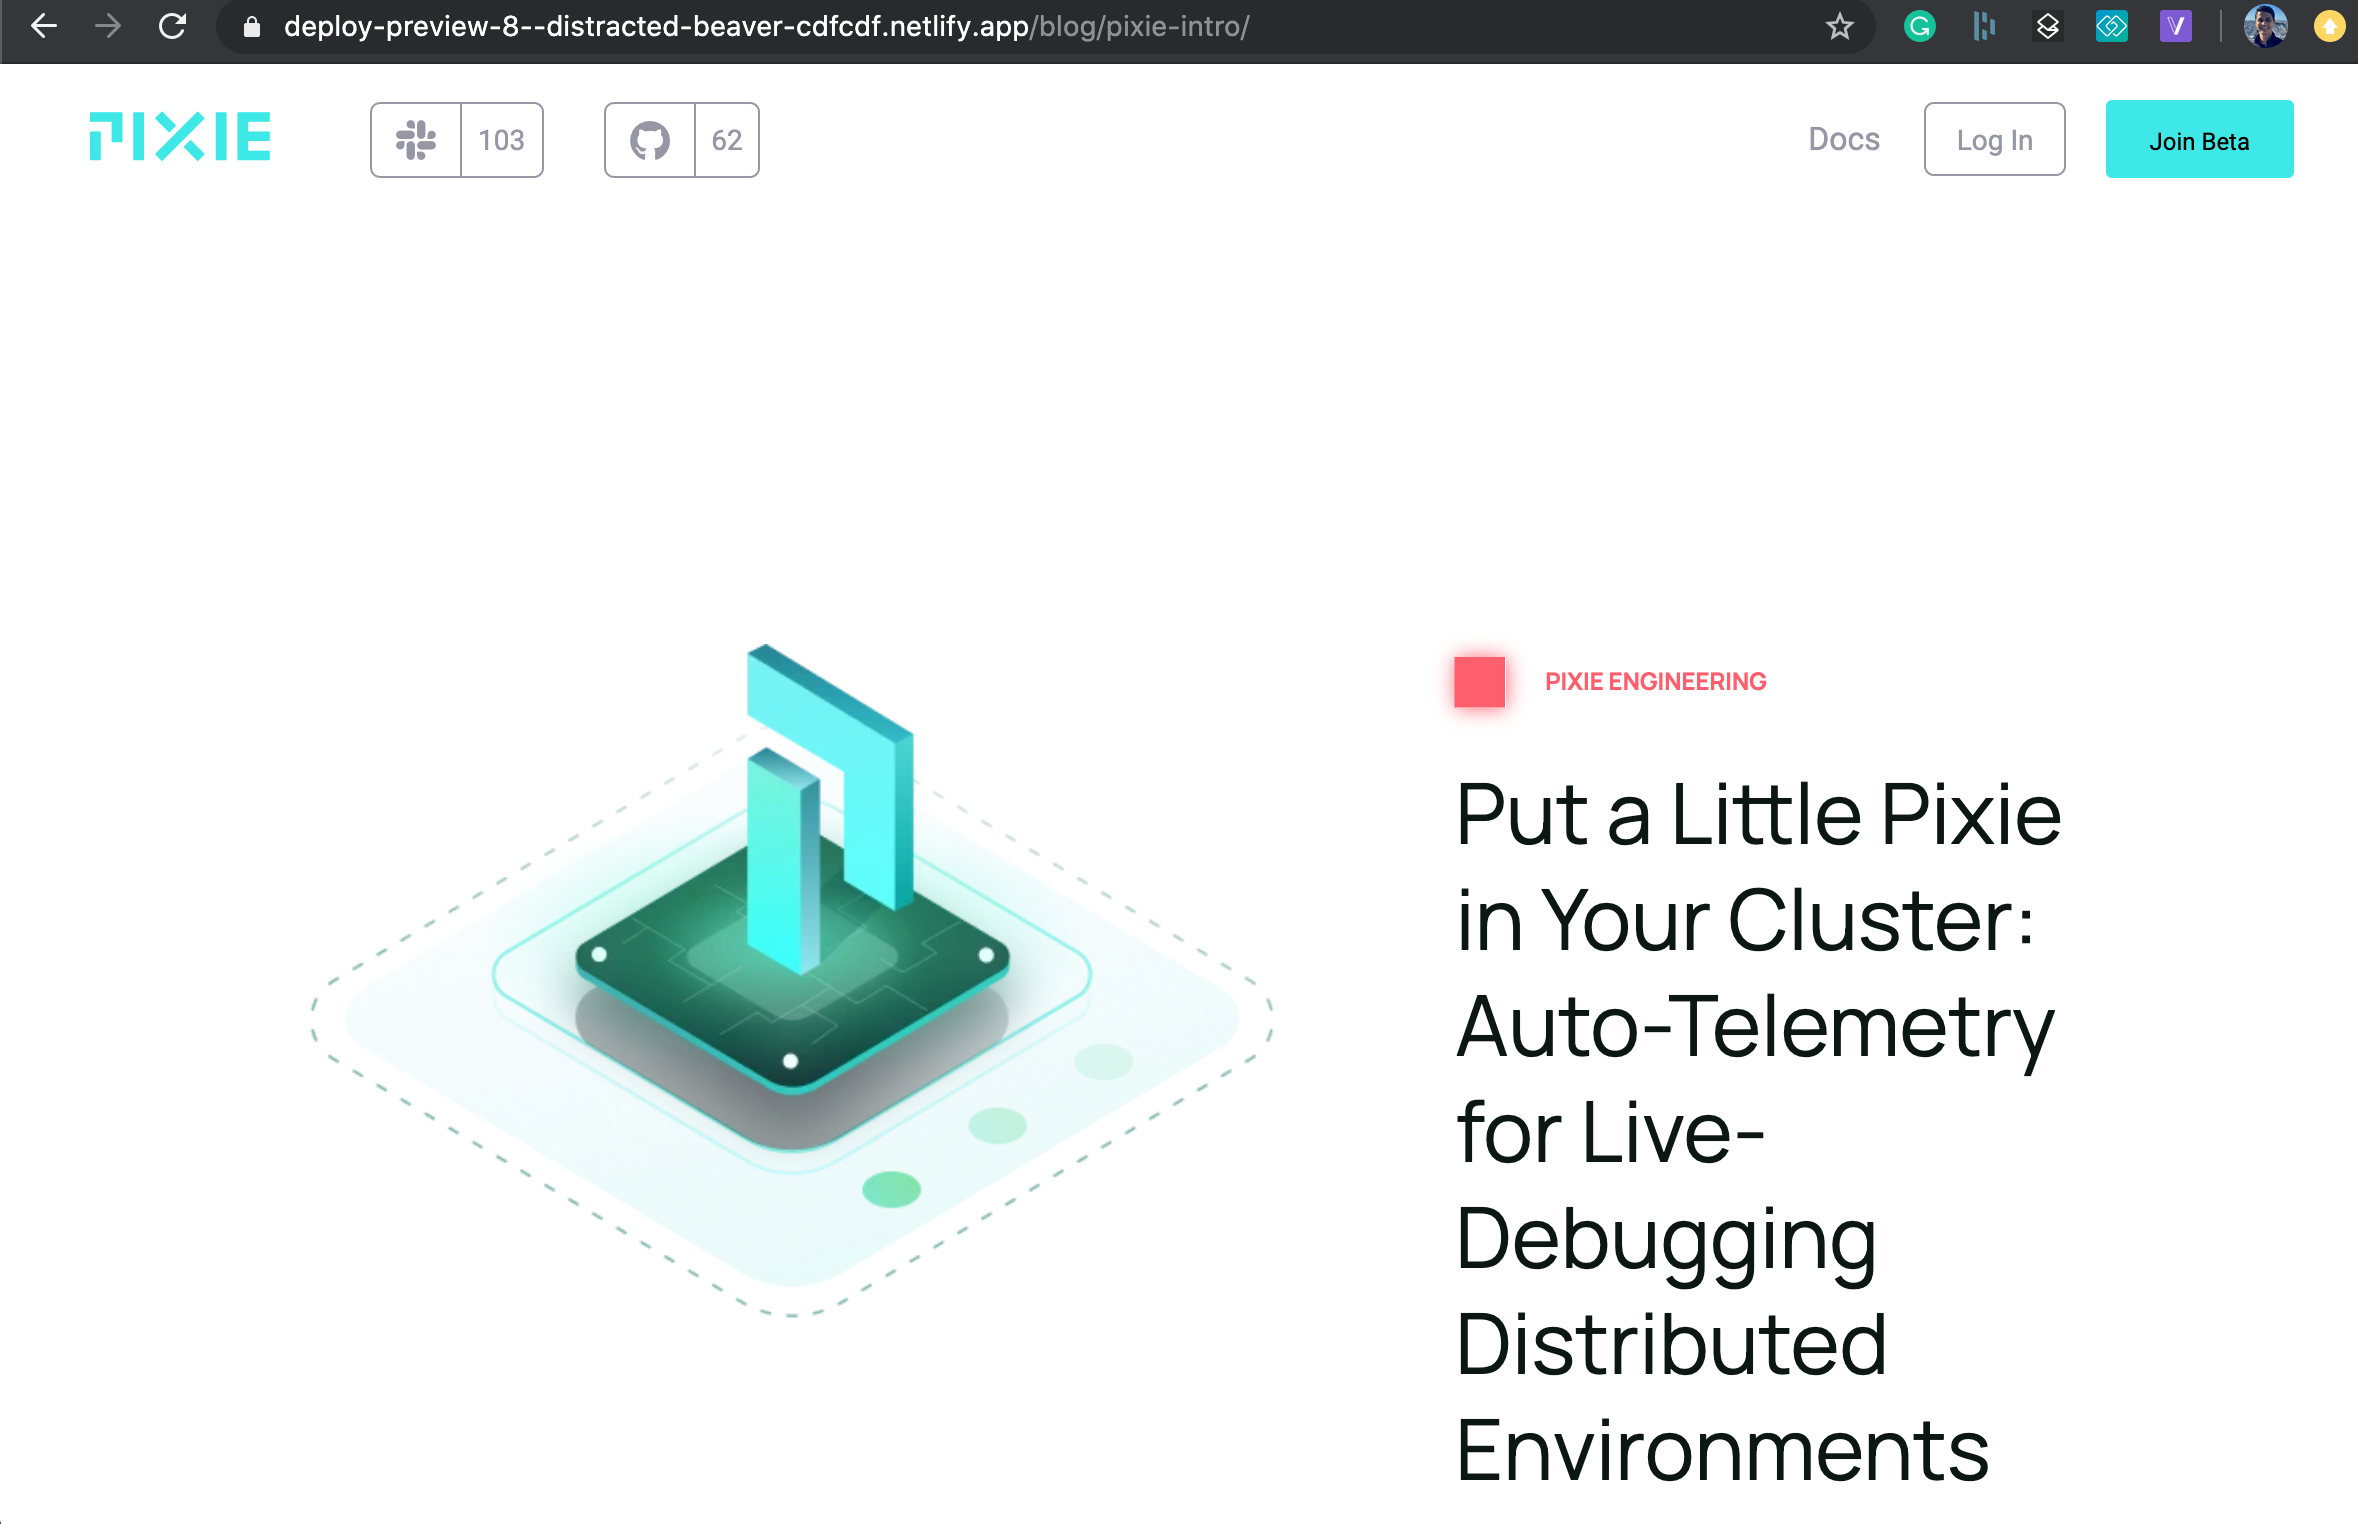
Task: Click the red square beside Pixie Engineering
Action: point(1479,682)
